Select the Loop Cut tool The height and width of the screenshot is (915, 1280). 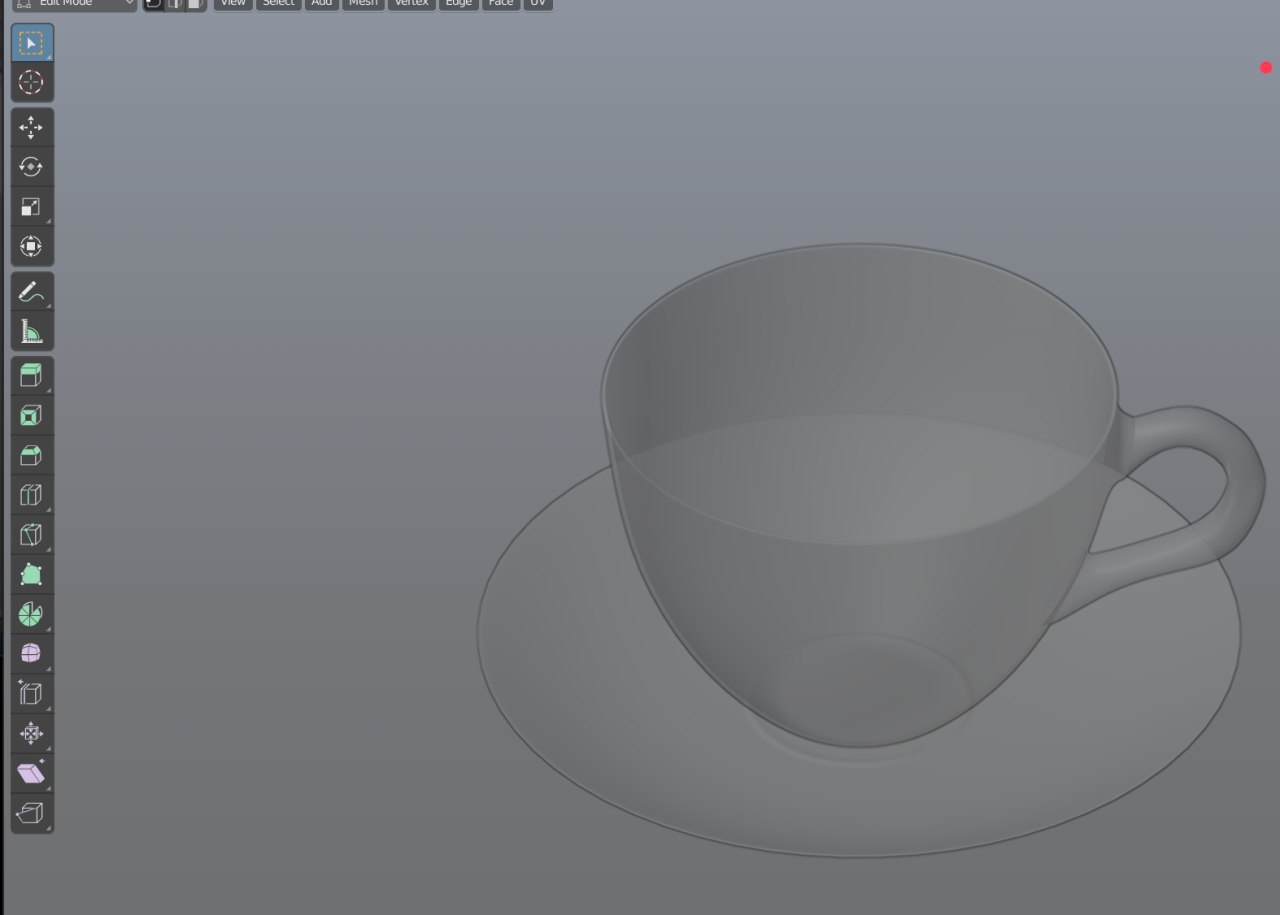click(x=31, y=495)
